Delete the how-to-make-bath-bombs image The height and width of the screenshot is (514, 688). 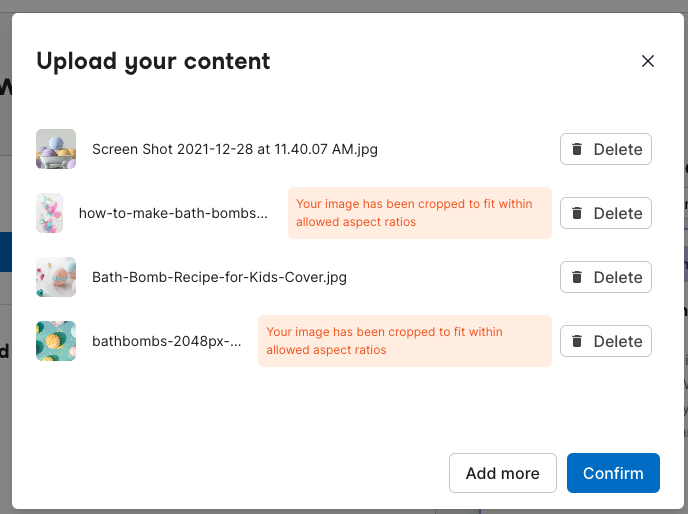pyautogui.click(x=606, y=213)
